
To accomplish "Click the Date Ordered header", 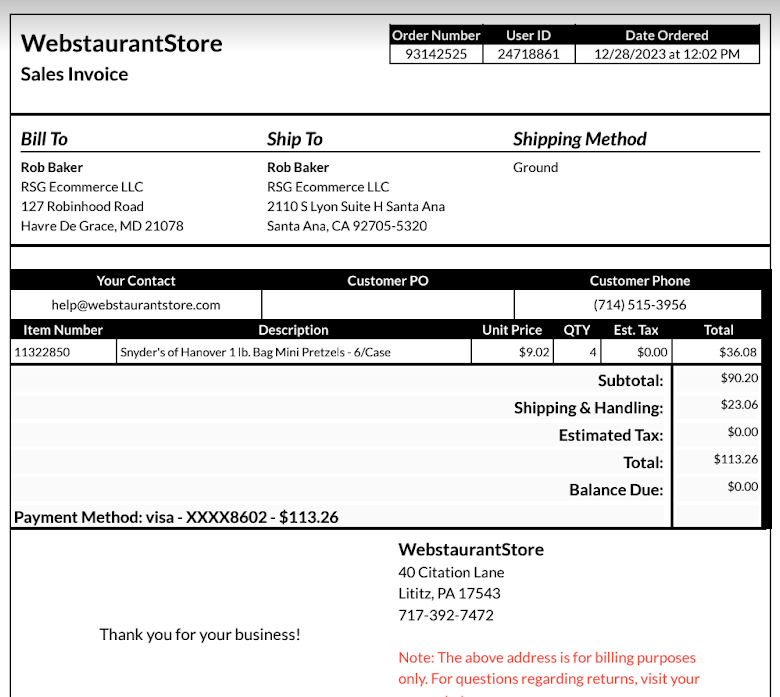I will tap(667, 35).
